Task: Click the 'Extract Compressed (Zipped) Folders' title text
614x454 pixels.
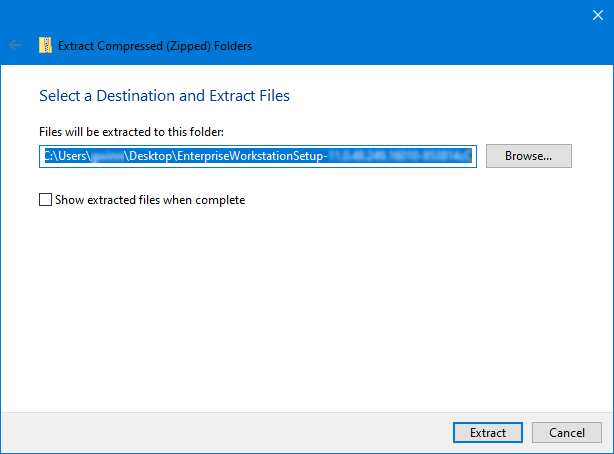Action: click(155, 45)
